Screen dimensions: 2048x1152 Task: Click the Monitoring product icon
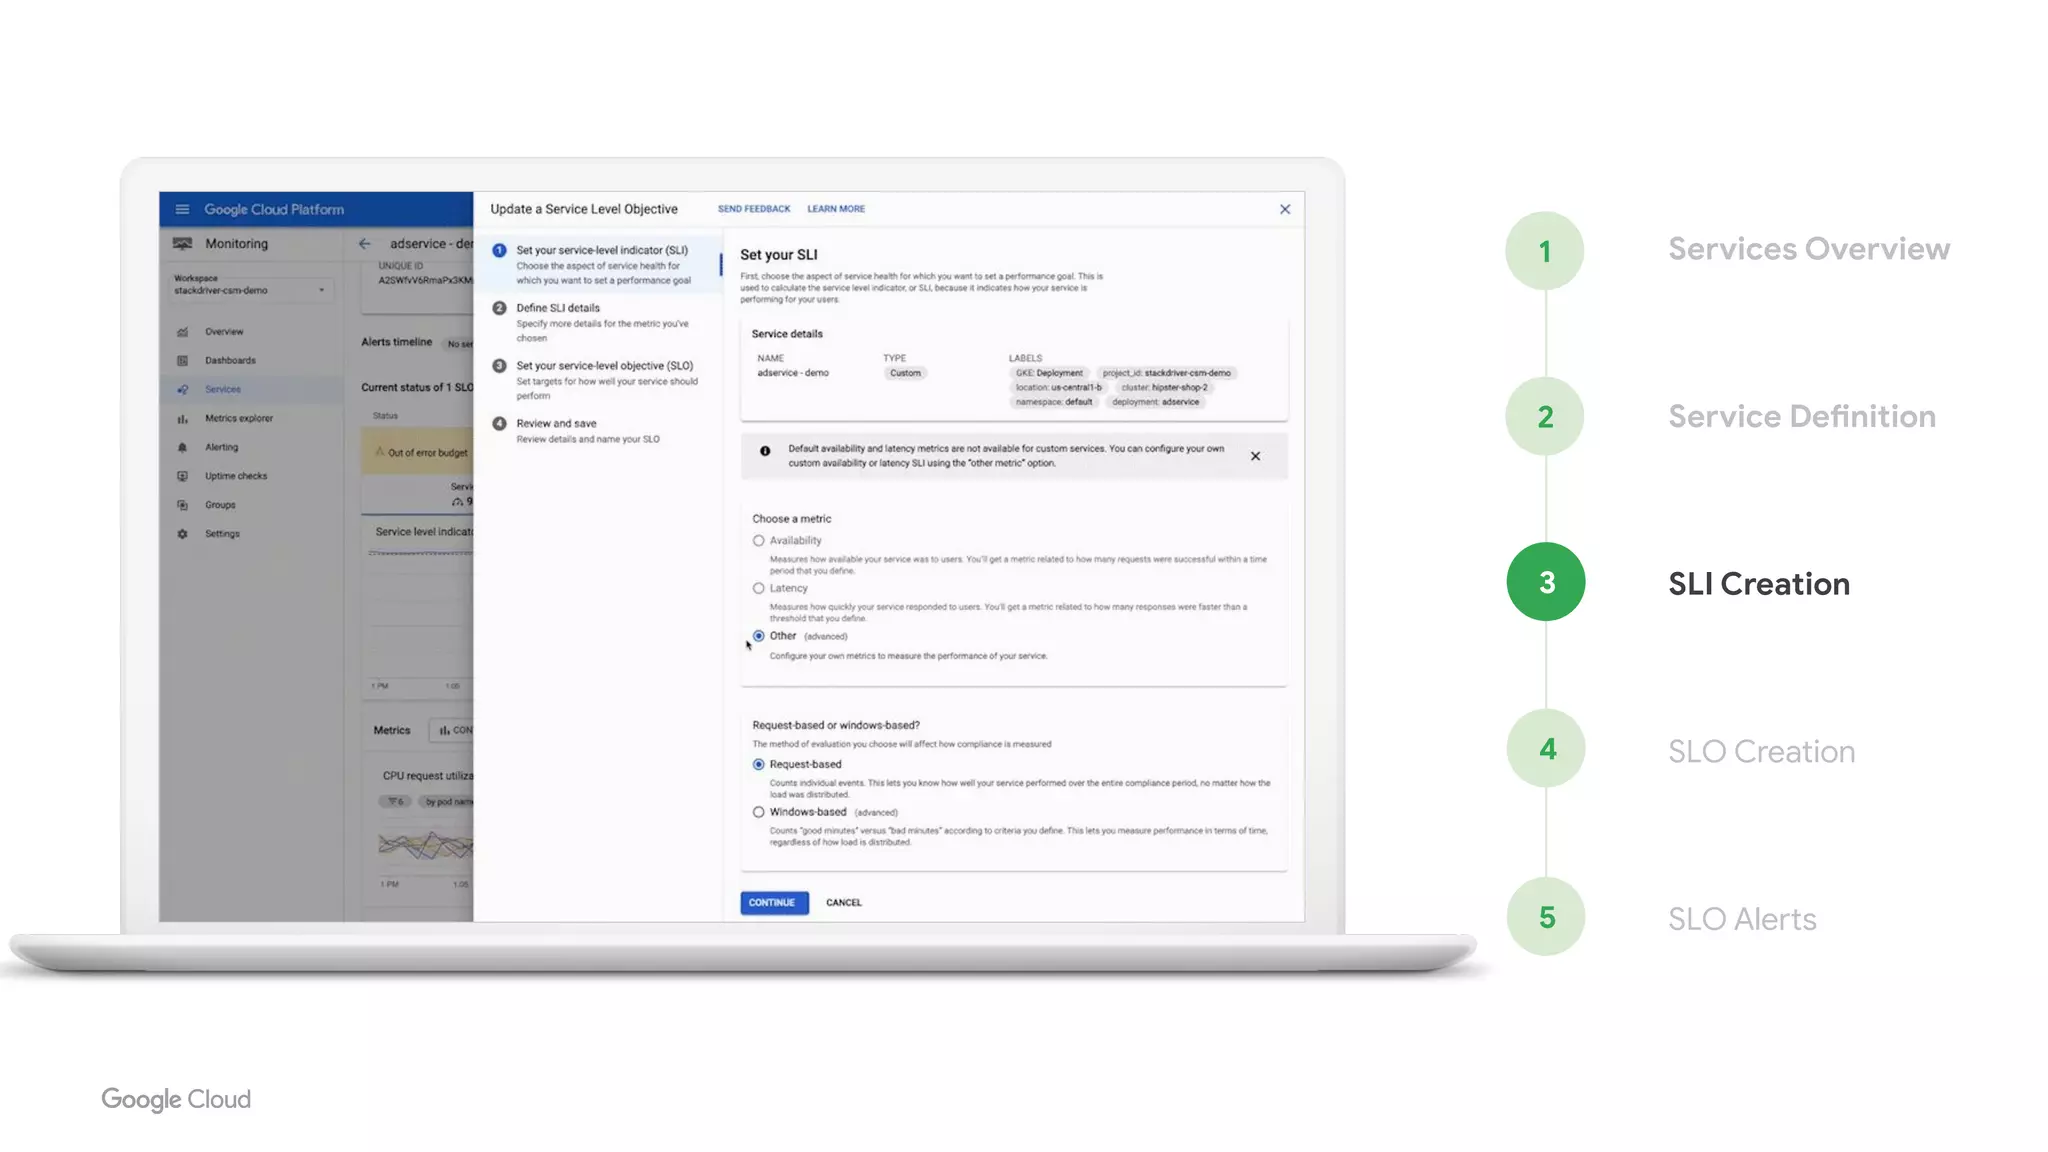(x=182, y=243)
